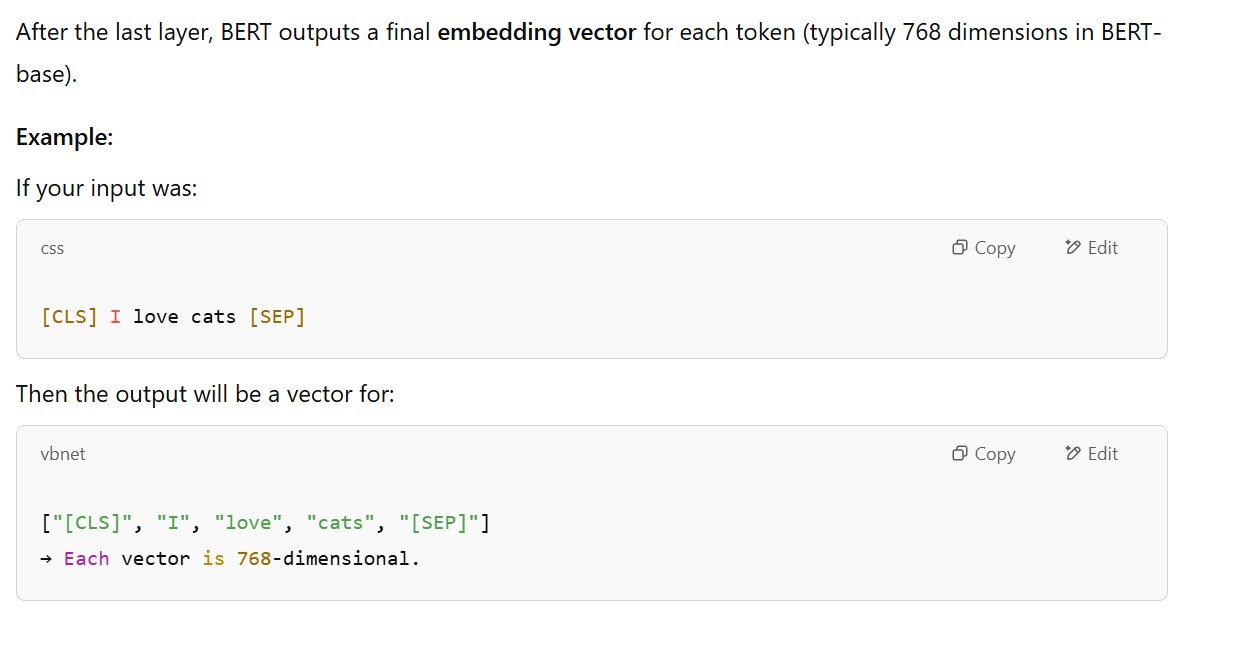Click the copy icon in the css code block
The height and width of the screenshot is (645, 1238).
960,248
